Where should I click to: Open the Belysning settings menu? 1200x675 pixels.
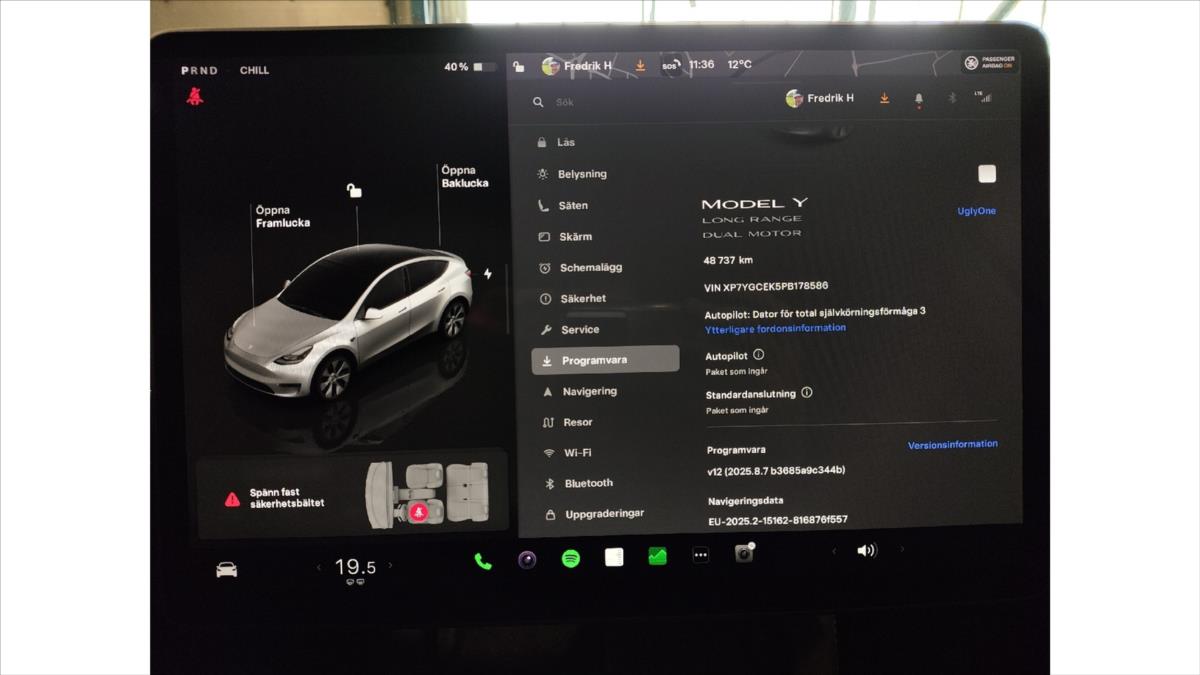tap(605, 174)
